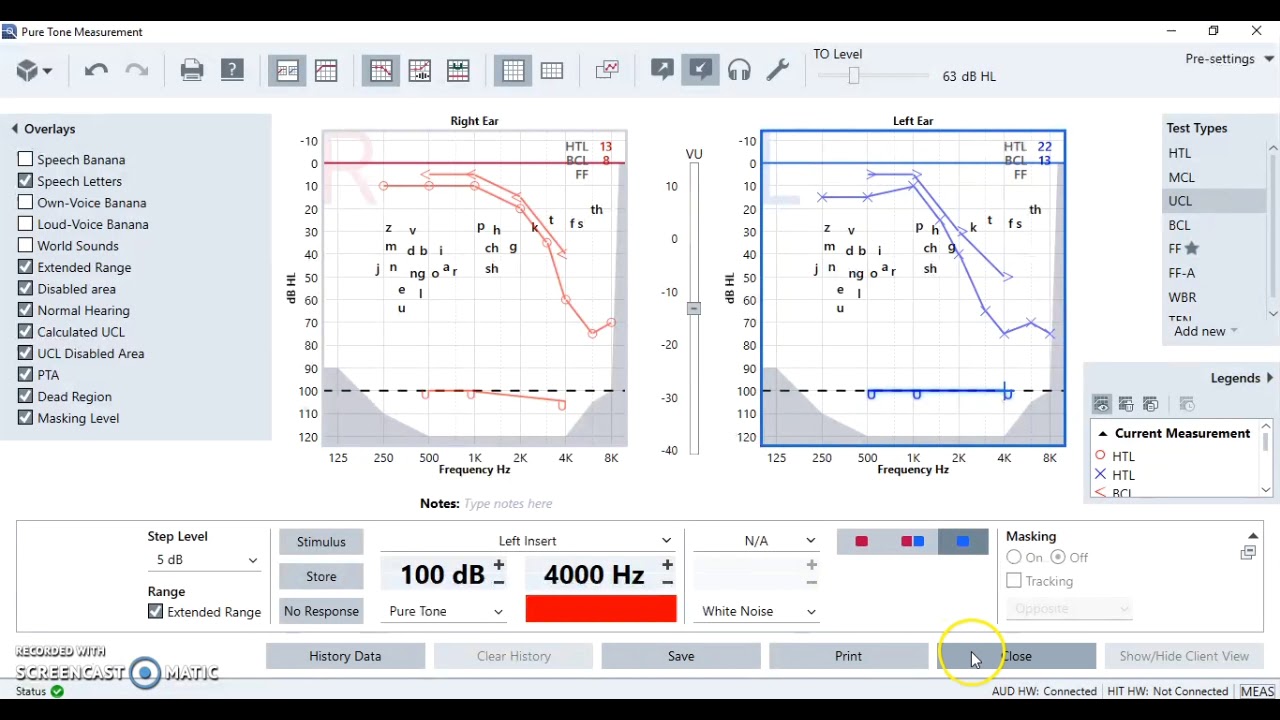Toggle the Extended Range checkbox under Range
The height and width of the screenshot is (720, 1280).
155,611
